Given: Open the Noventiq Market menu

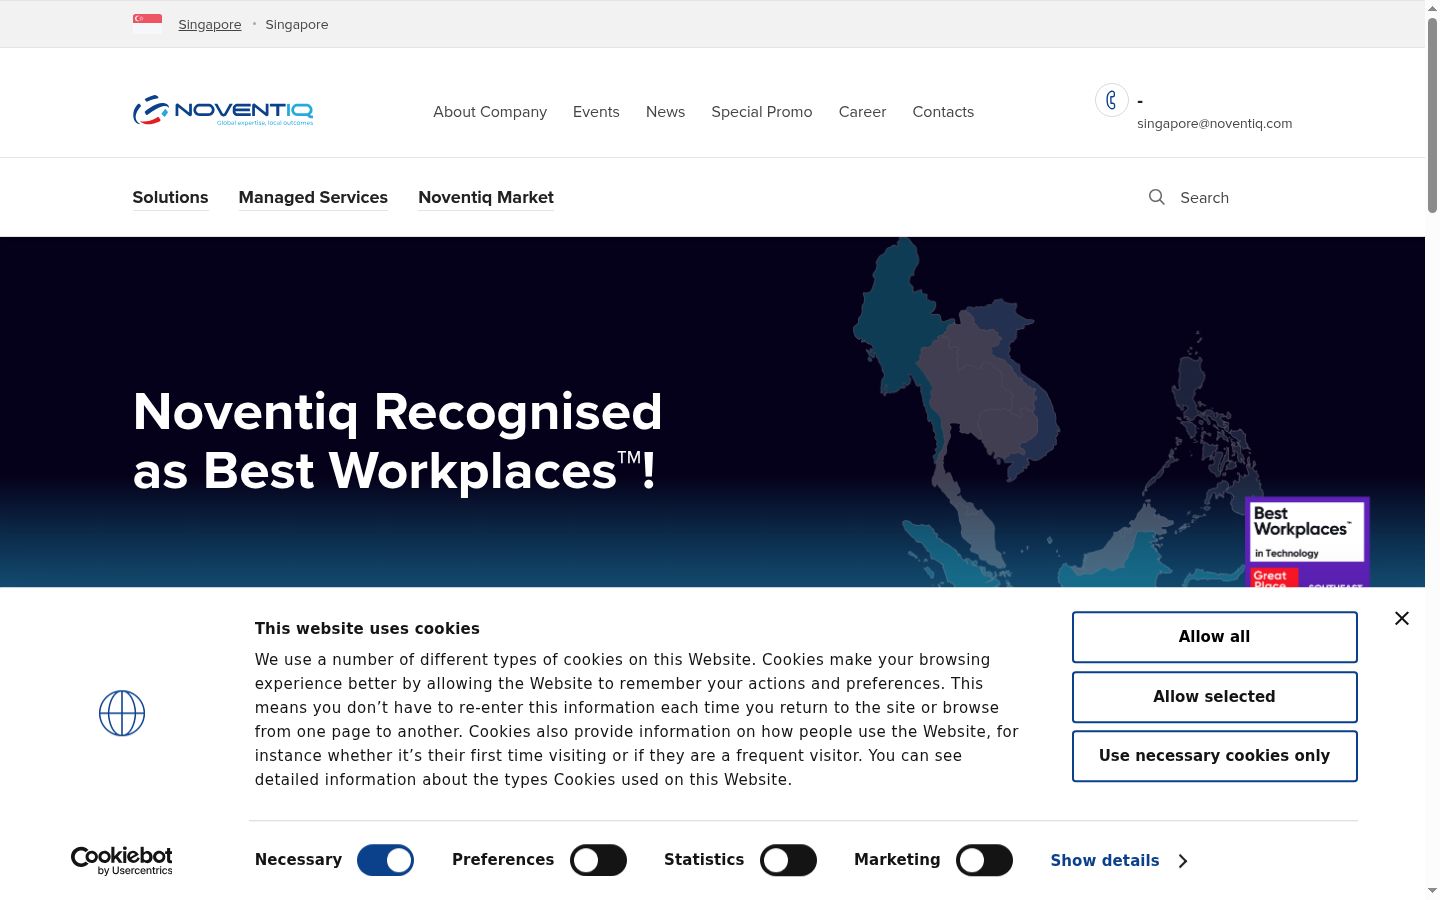Looking at the screenshot, I should (x=486, y=197).
